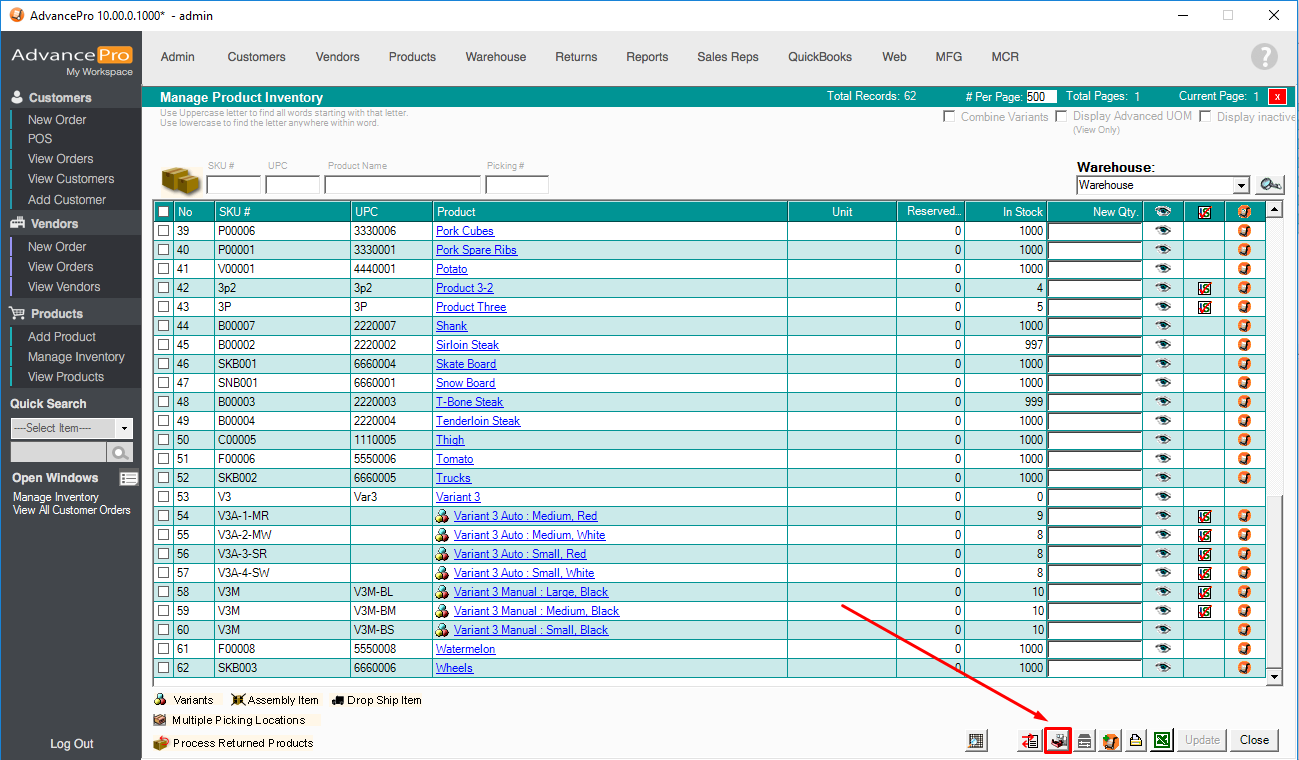Click the Open Windows list icon

[x=128, y=478]
